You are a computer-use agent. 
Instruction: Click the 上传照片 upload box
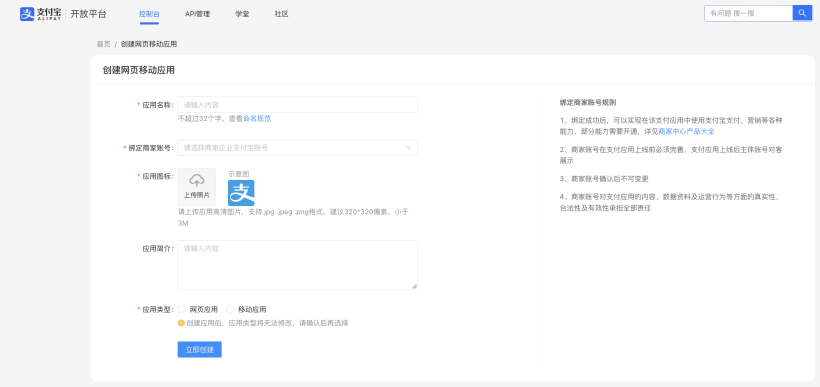coord(197,187)
